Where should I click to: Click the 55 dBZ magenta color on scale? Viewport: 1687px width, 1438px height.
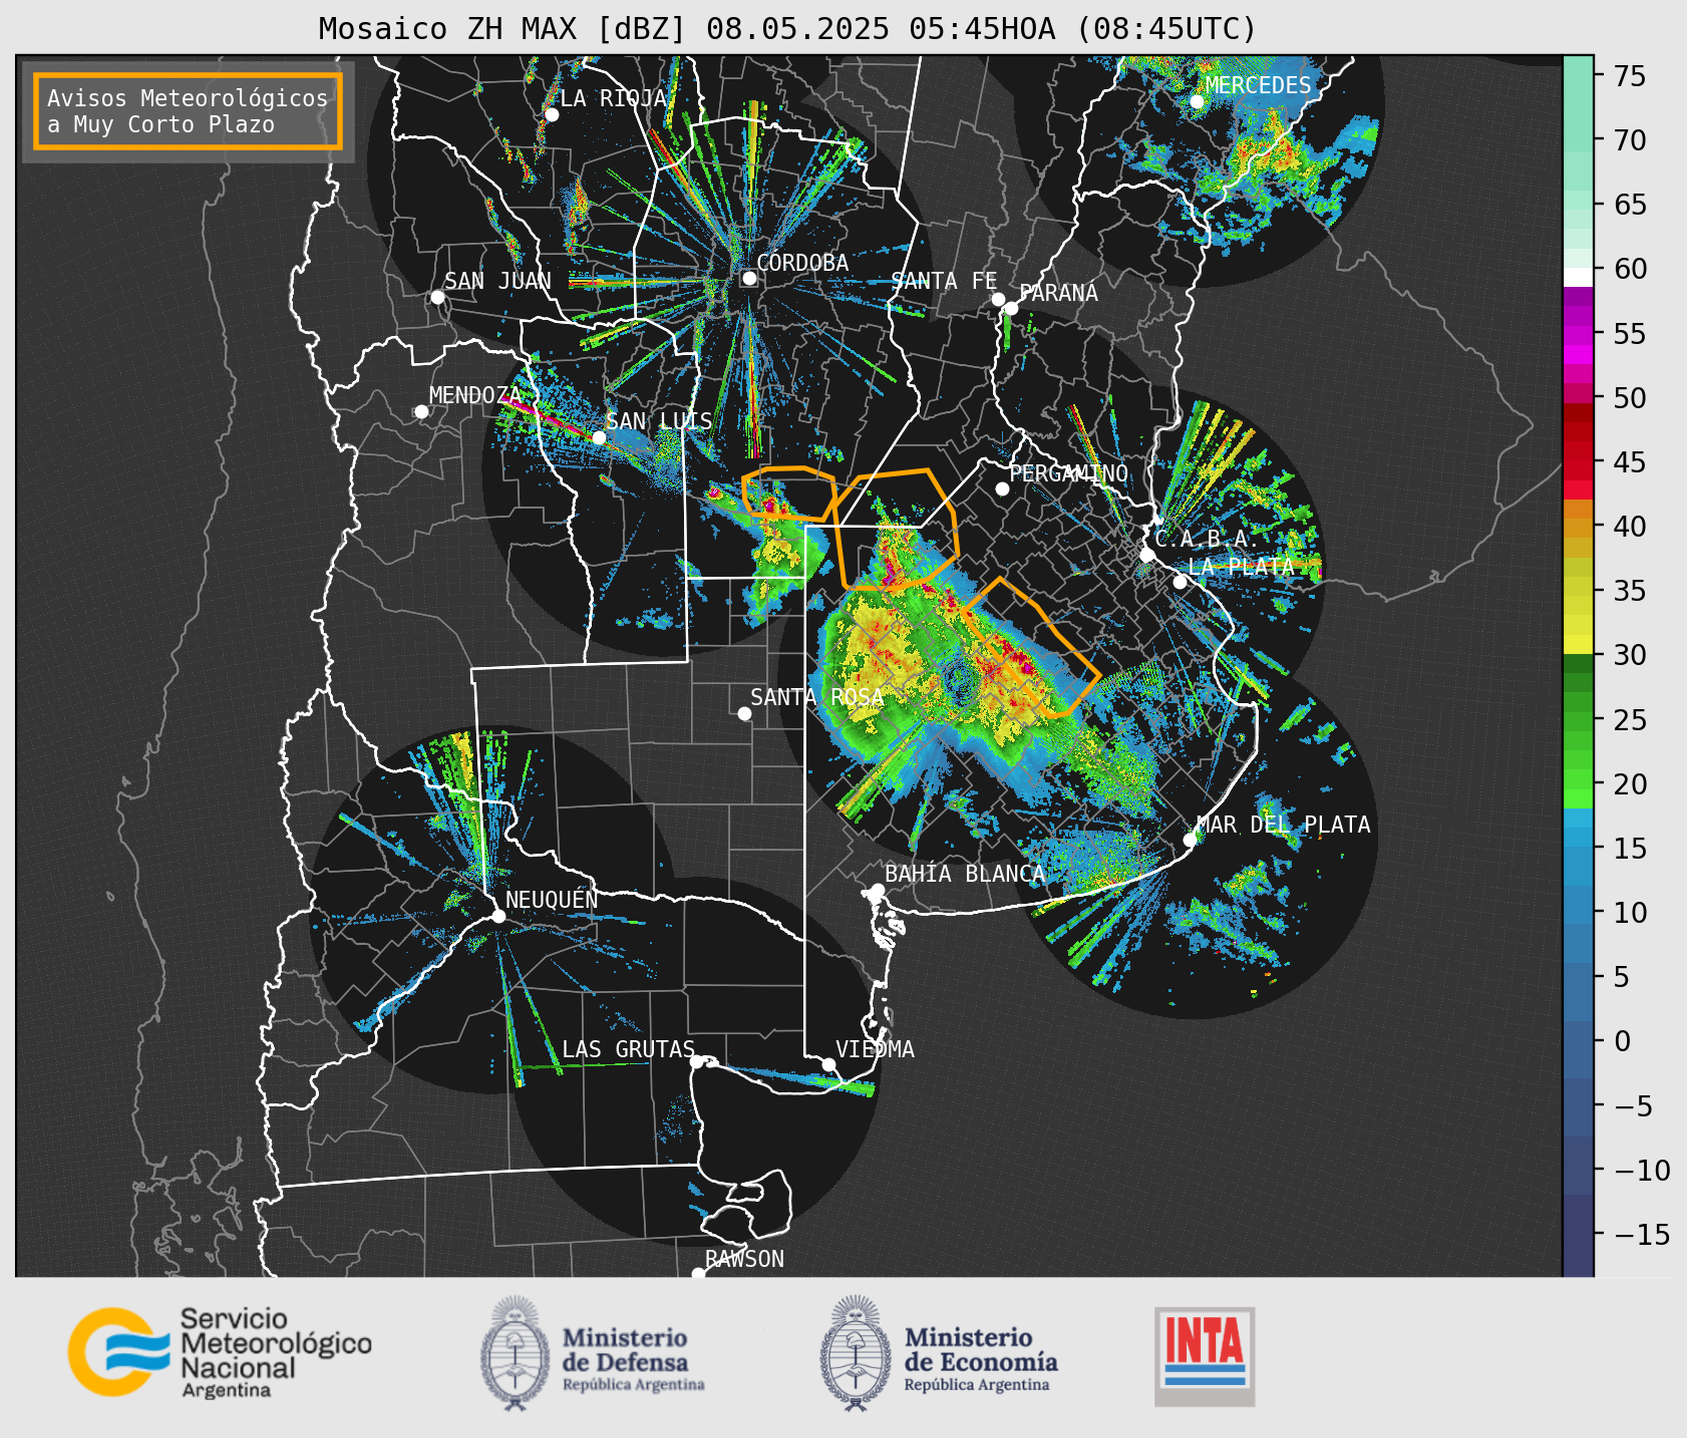[1578, 333]
